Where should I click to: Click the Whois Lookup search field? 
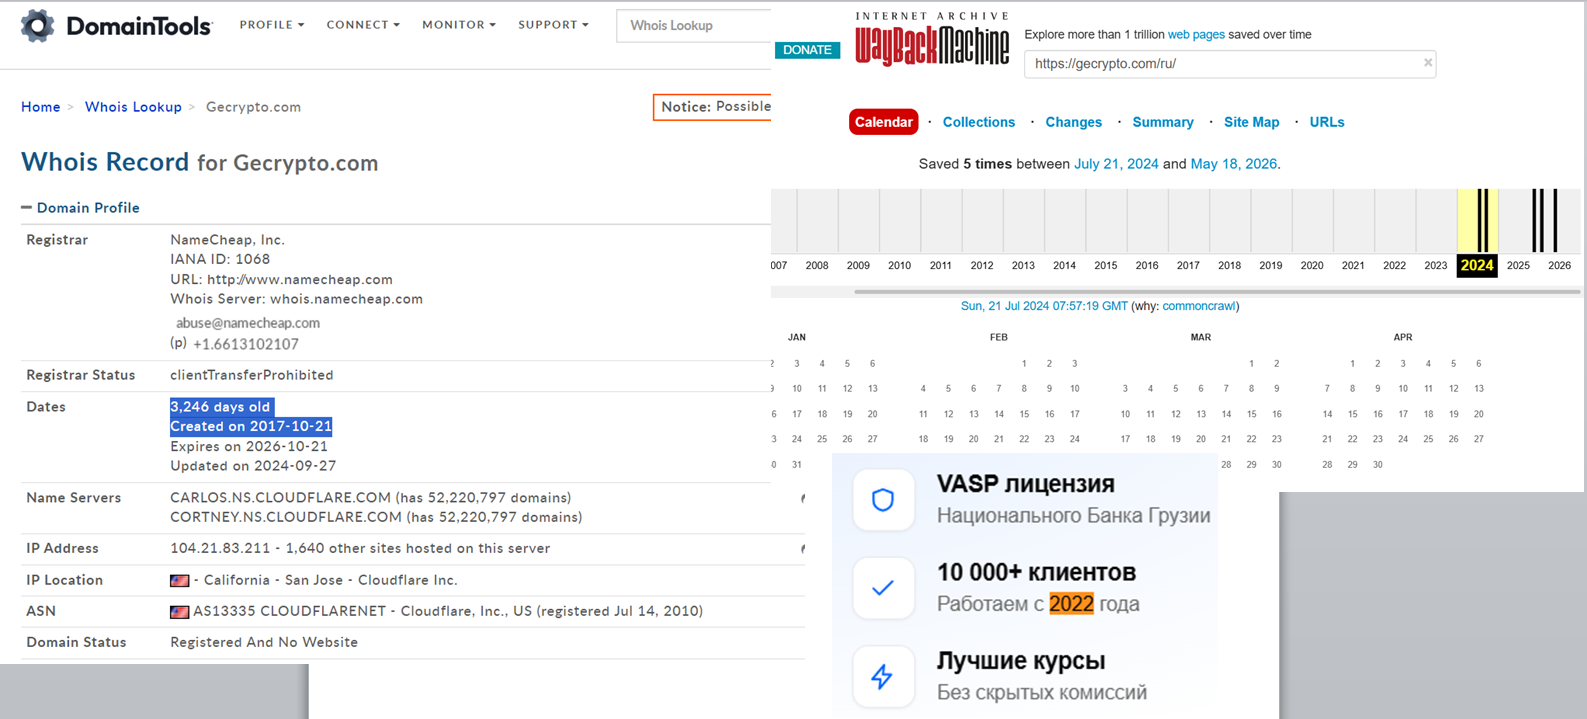point(694,26)
